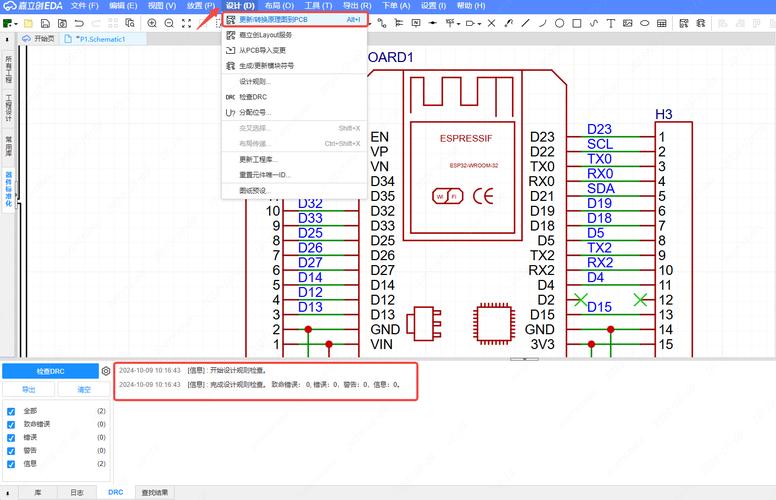Open the 下单 (A) menu

tap(396, 6)
